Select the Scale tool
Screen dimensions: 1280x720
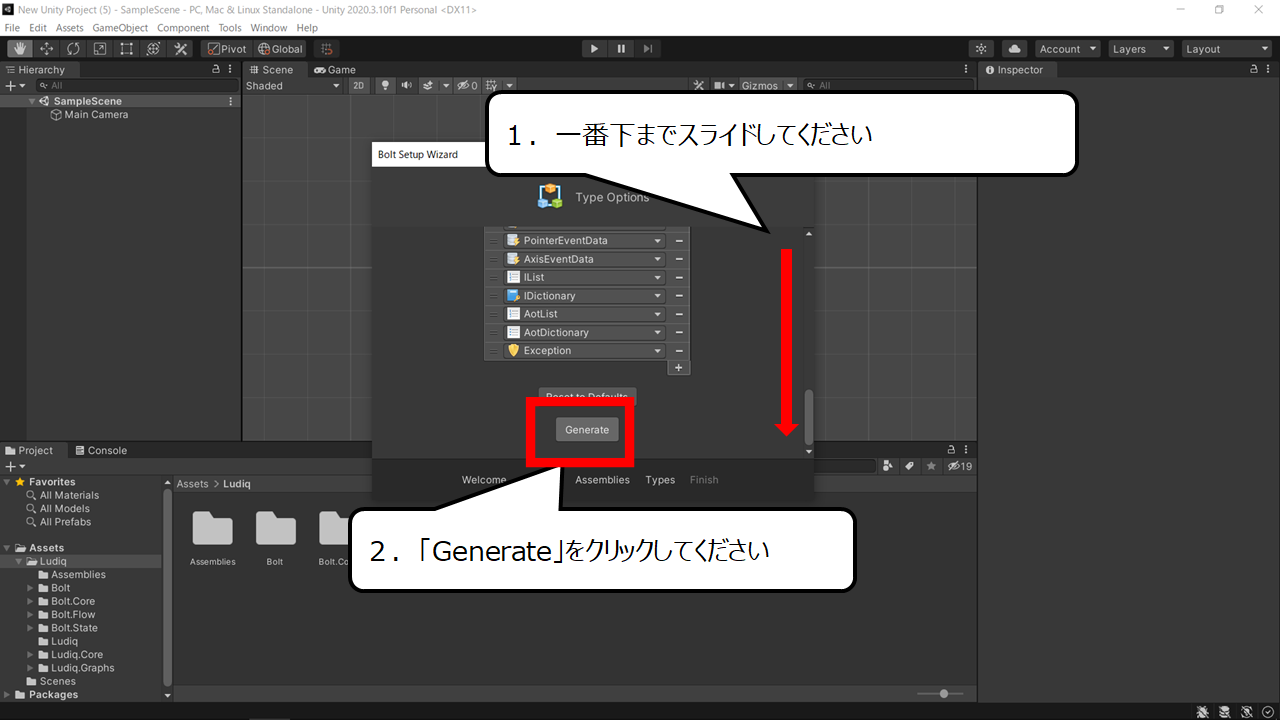pyautogui.click(x=100, y=49)
